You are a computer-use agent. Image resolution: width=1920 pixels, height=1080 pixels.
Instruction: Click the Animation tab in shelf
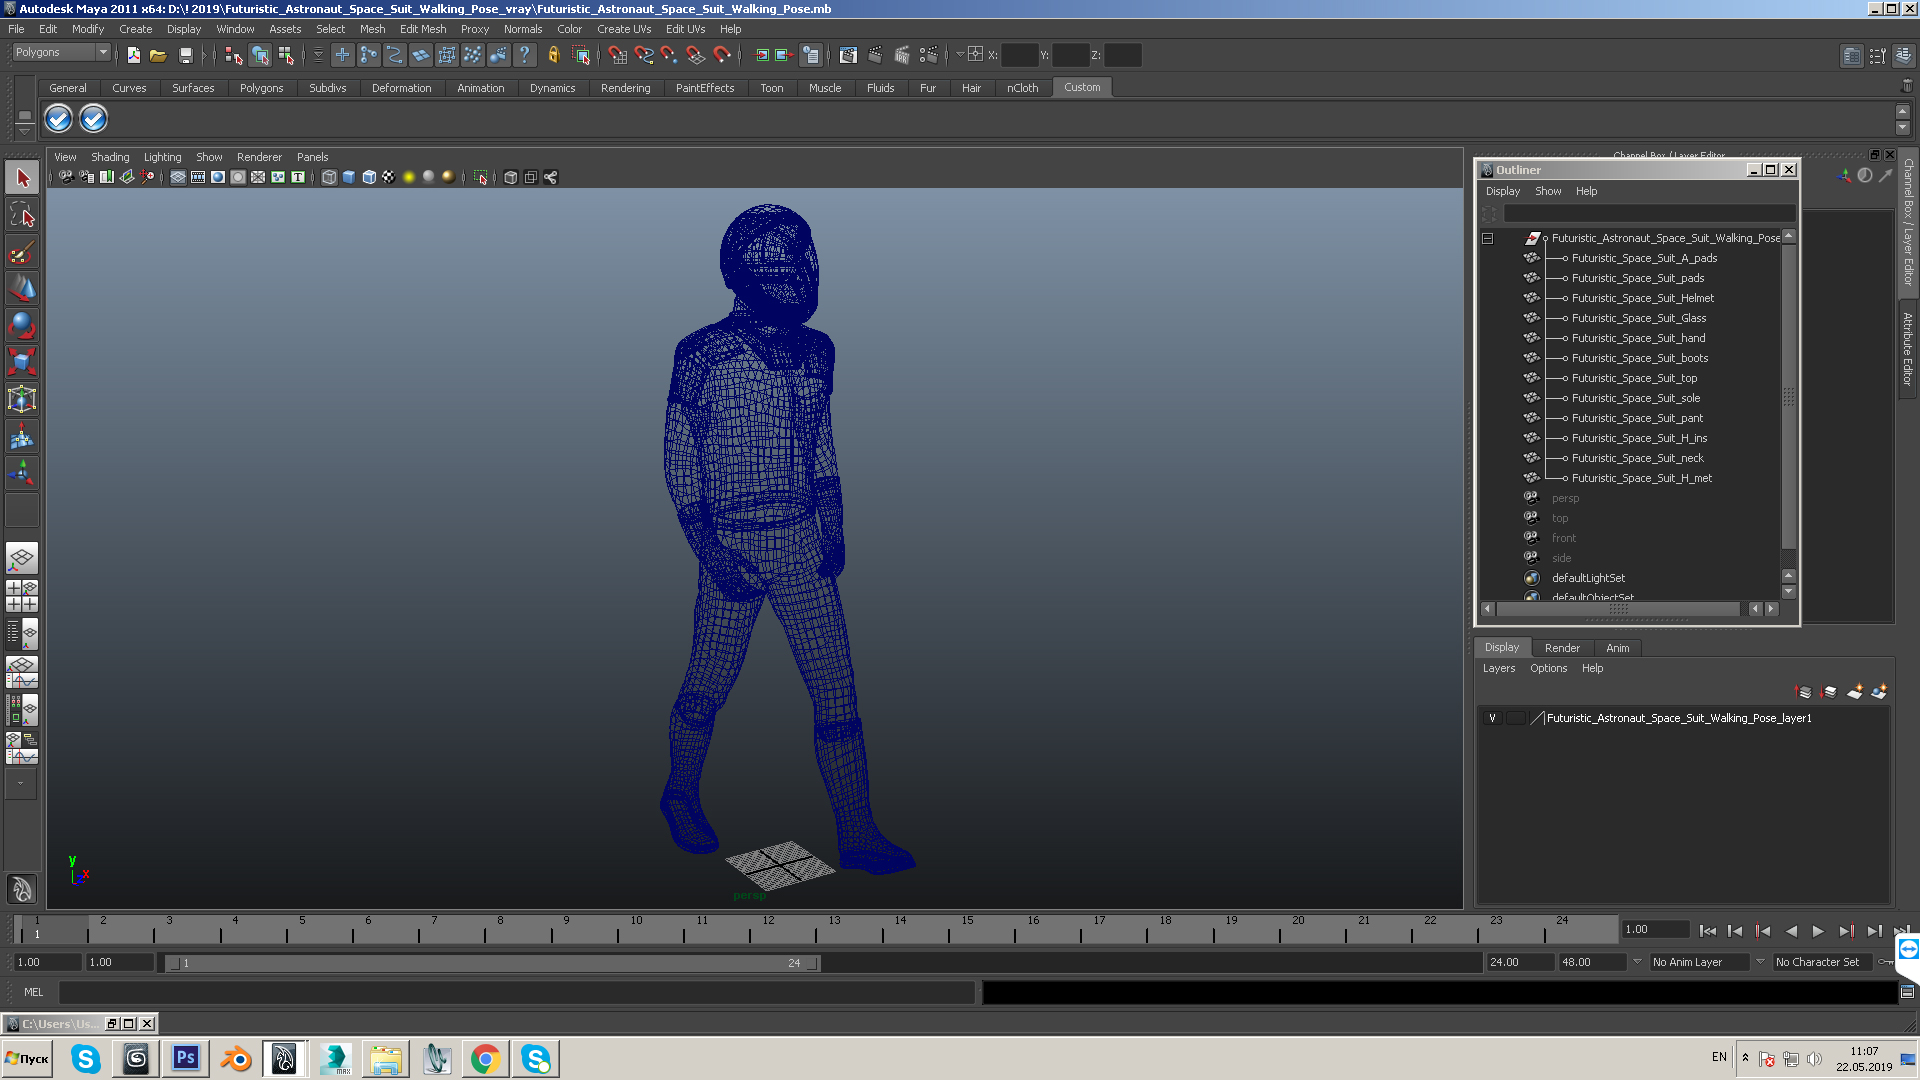coord(479,86)
